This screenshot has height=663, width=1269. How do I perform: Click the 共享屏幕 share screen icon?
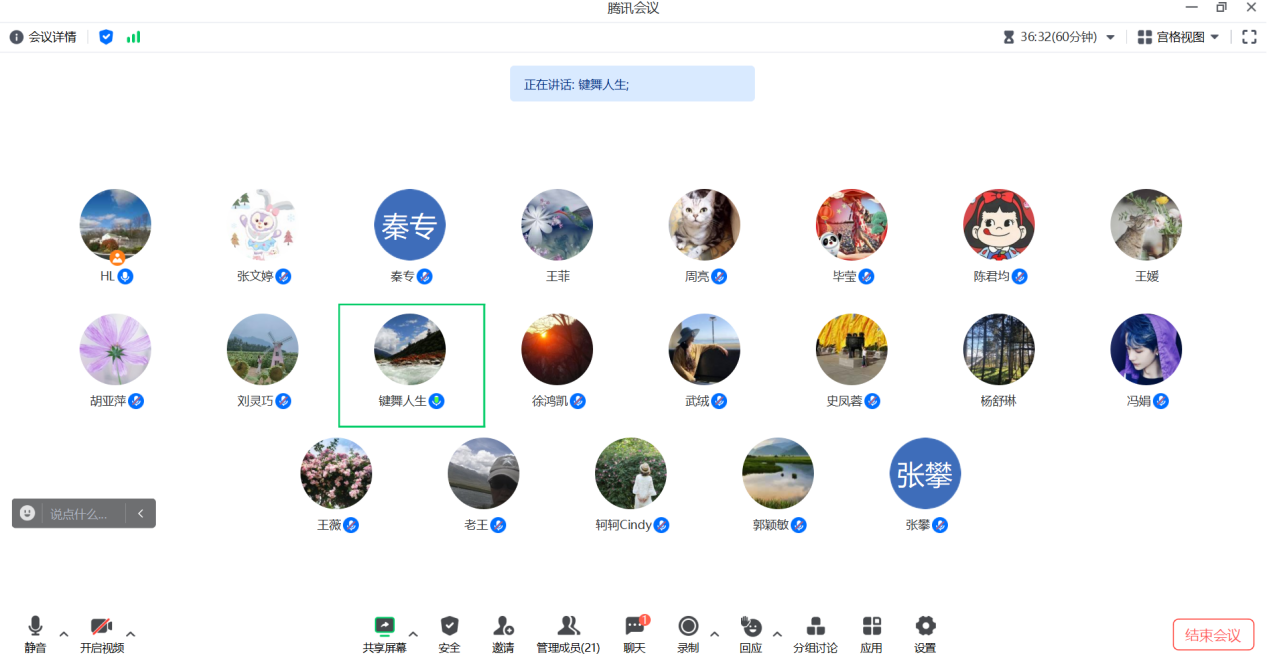[384, 625]
